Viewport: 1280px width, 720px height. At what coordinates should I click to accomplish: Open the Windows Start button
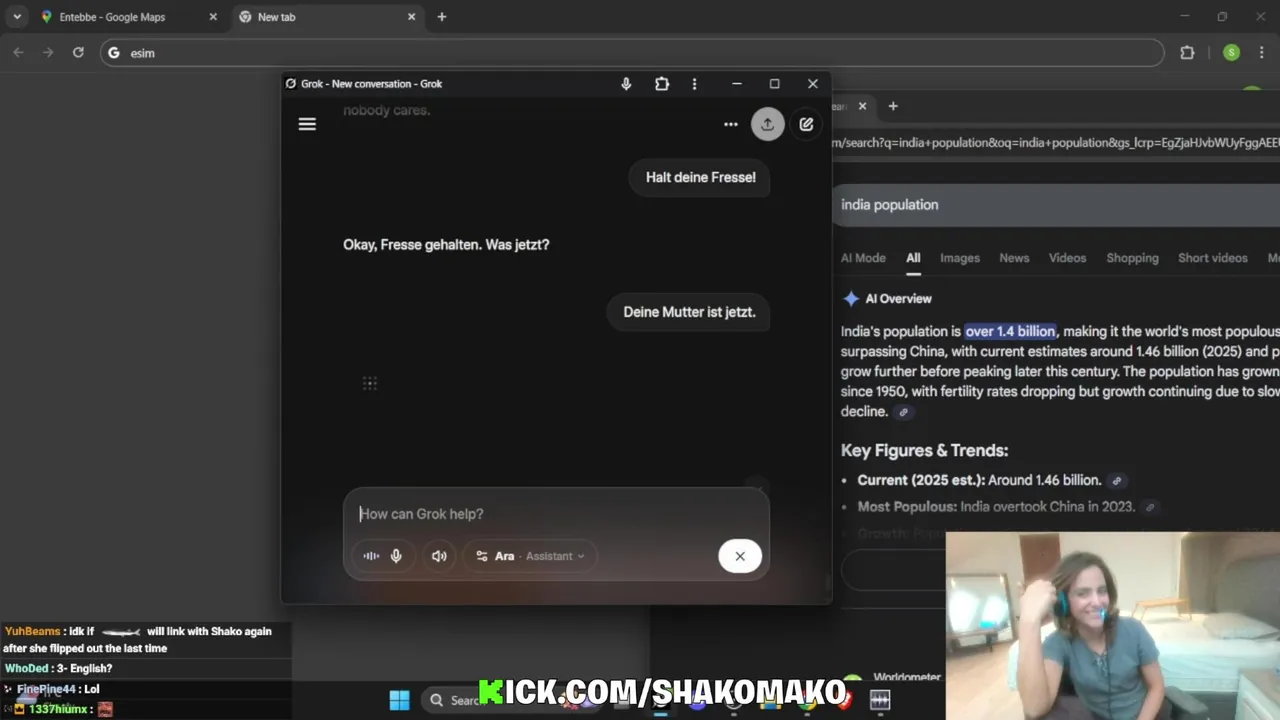[x=399, y=700]
